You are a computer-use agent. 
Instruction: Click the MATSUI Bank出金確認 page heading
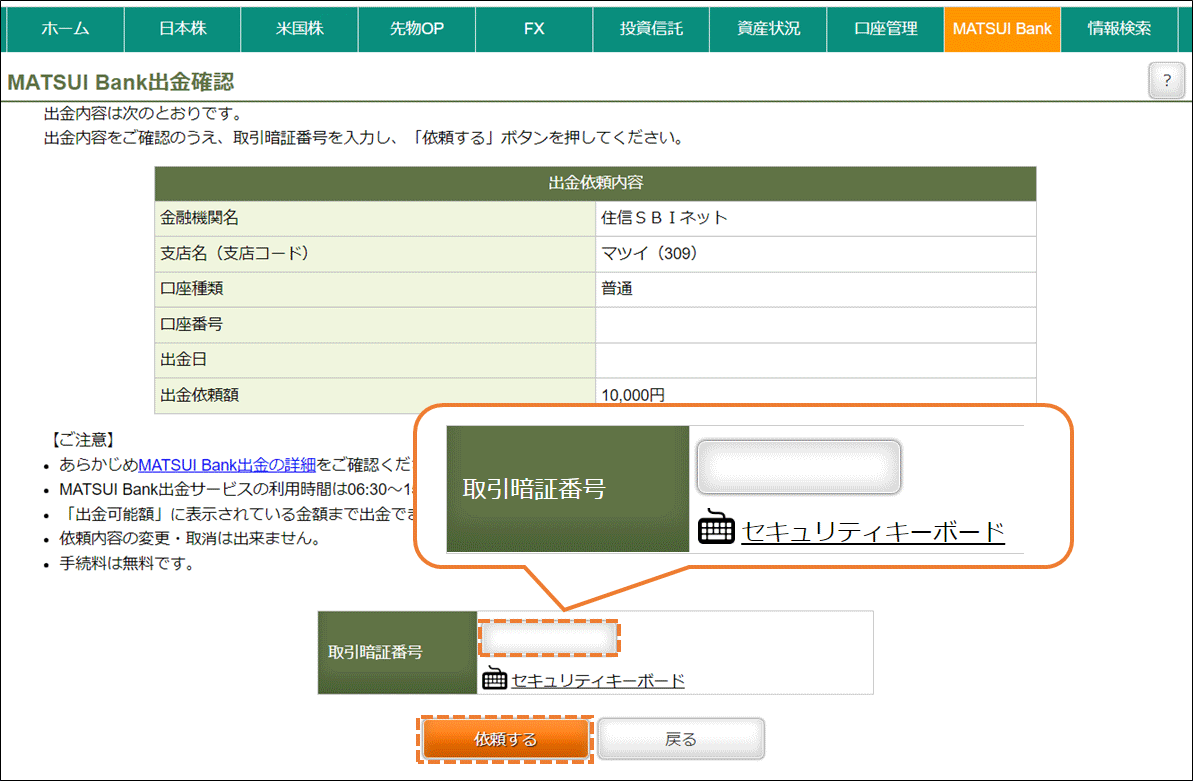(121, 81)
